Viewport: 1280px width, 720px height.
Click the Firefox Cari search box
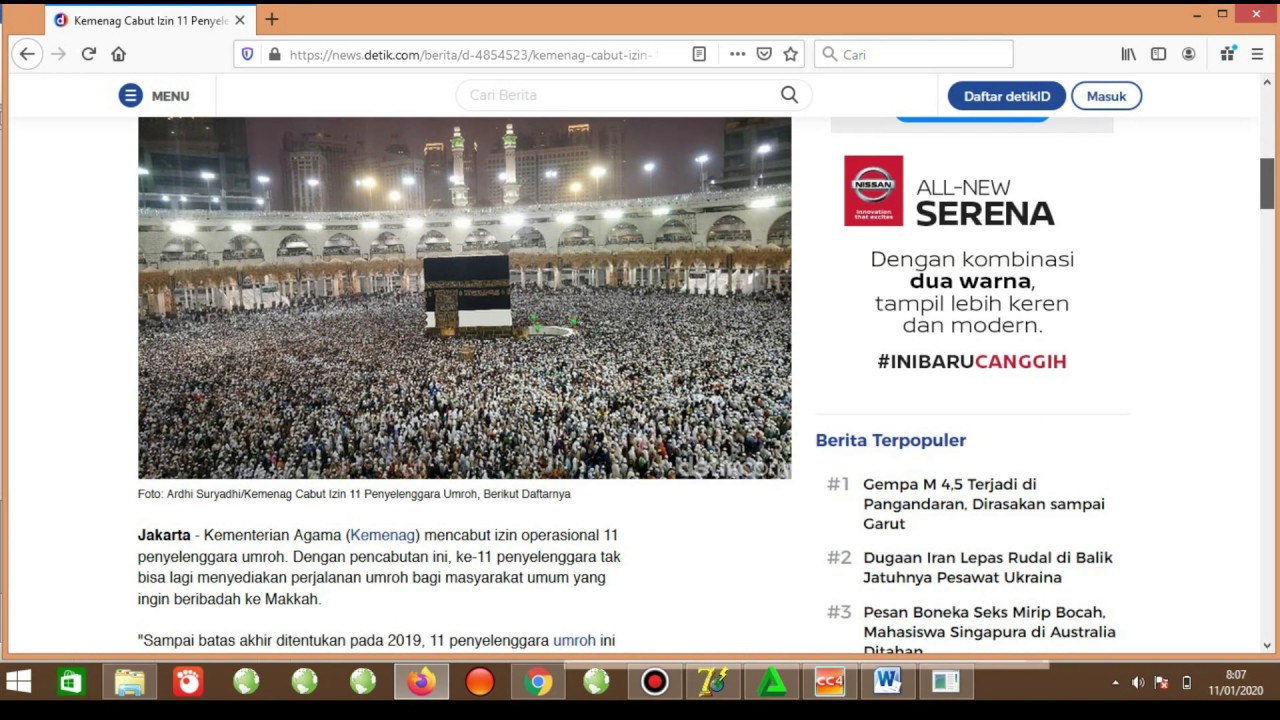point(913,54)
